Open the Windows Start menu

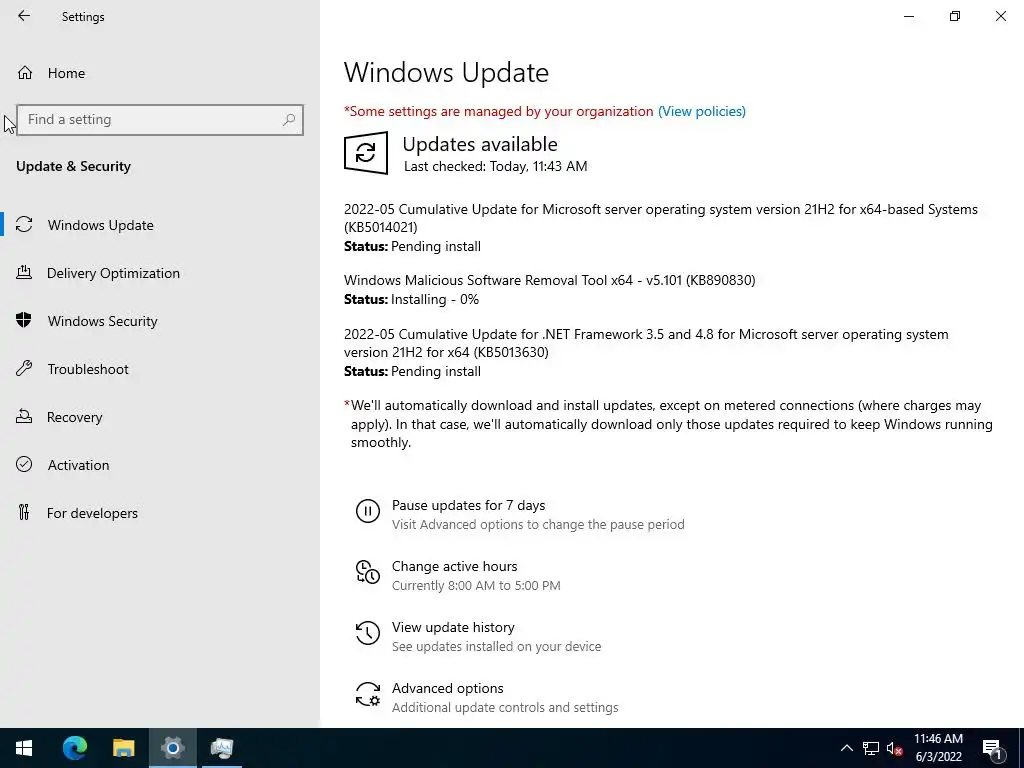click(x=24, y=748)
